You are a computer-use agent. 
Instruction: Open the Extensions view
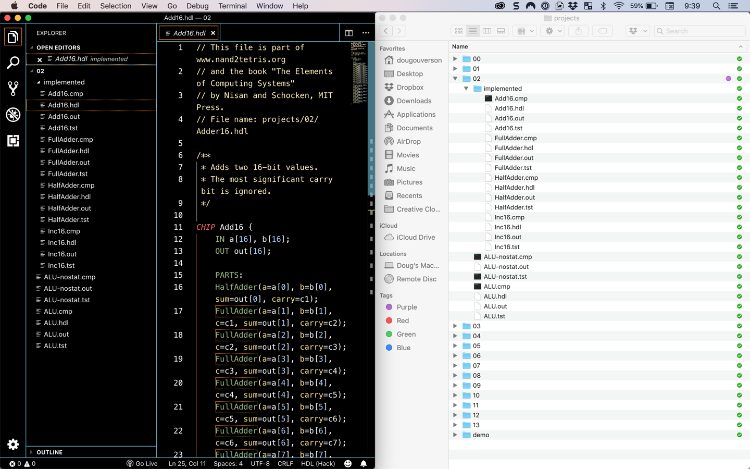point(13,141)
